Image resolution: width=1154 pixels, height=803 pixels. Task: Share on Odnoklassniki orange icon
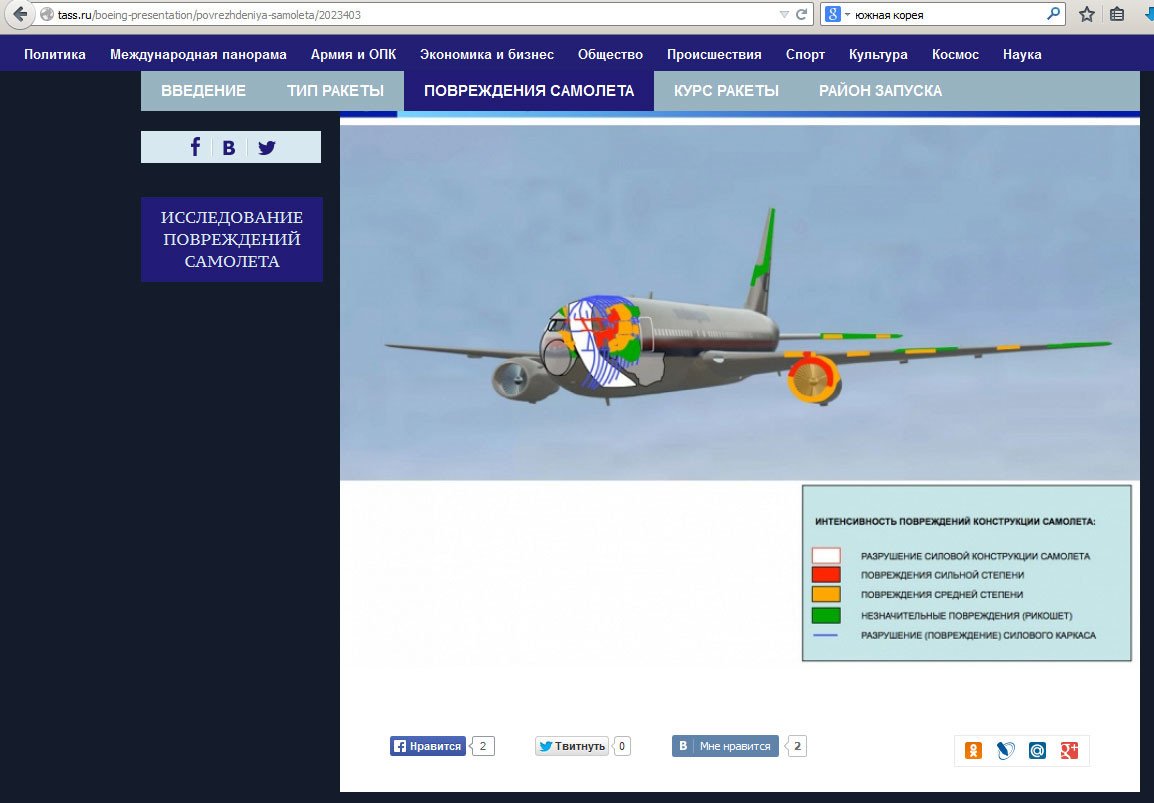coord(973,750)
